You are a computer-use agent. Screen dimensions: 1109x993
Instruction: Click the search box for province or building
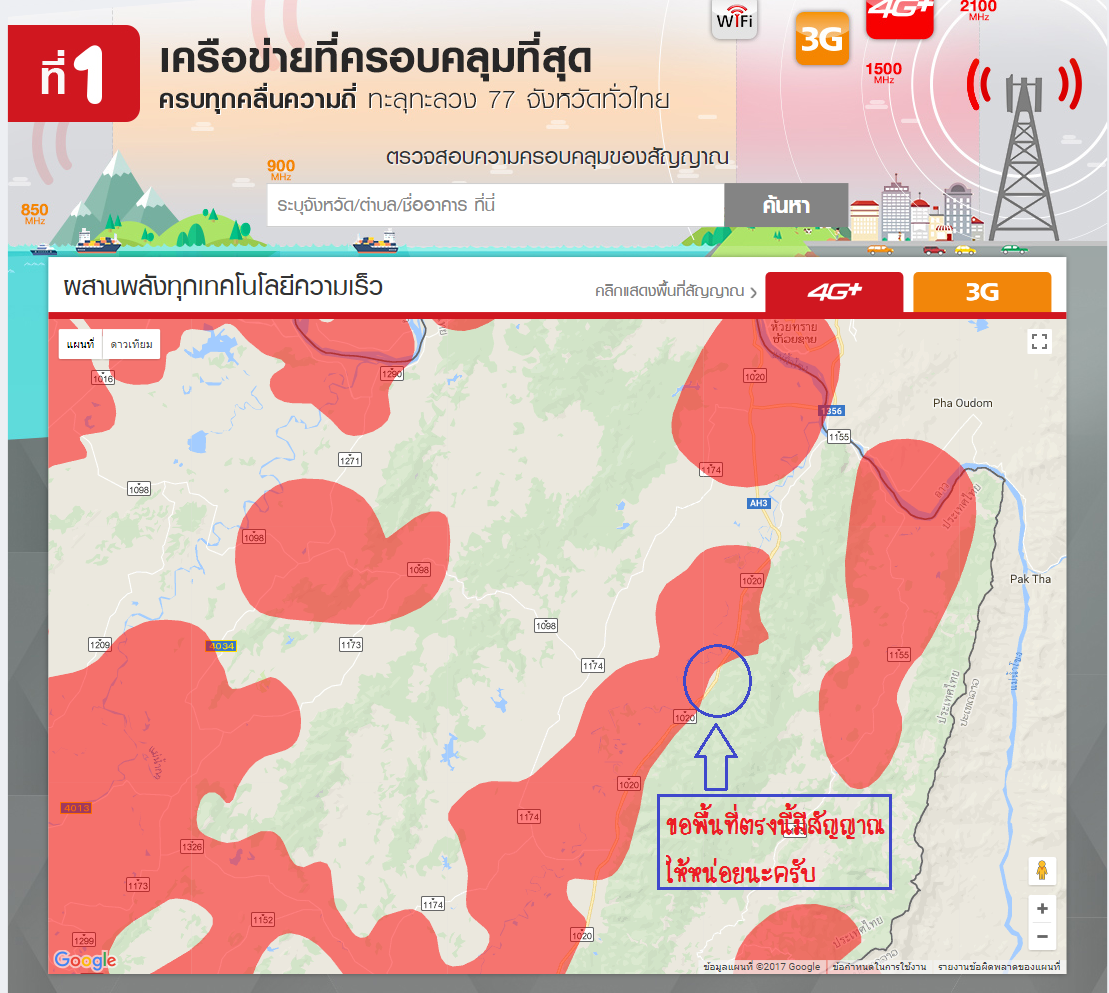click(495, 205)
